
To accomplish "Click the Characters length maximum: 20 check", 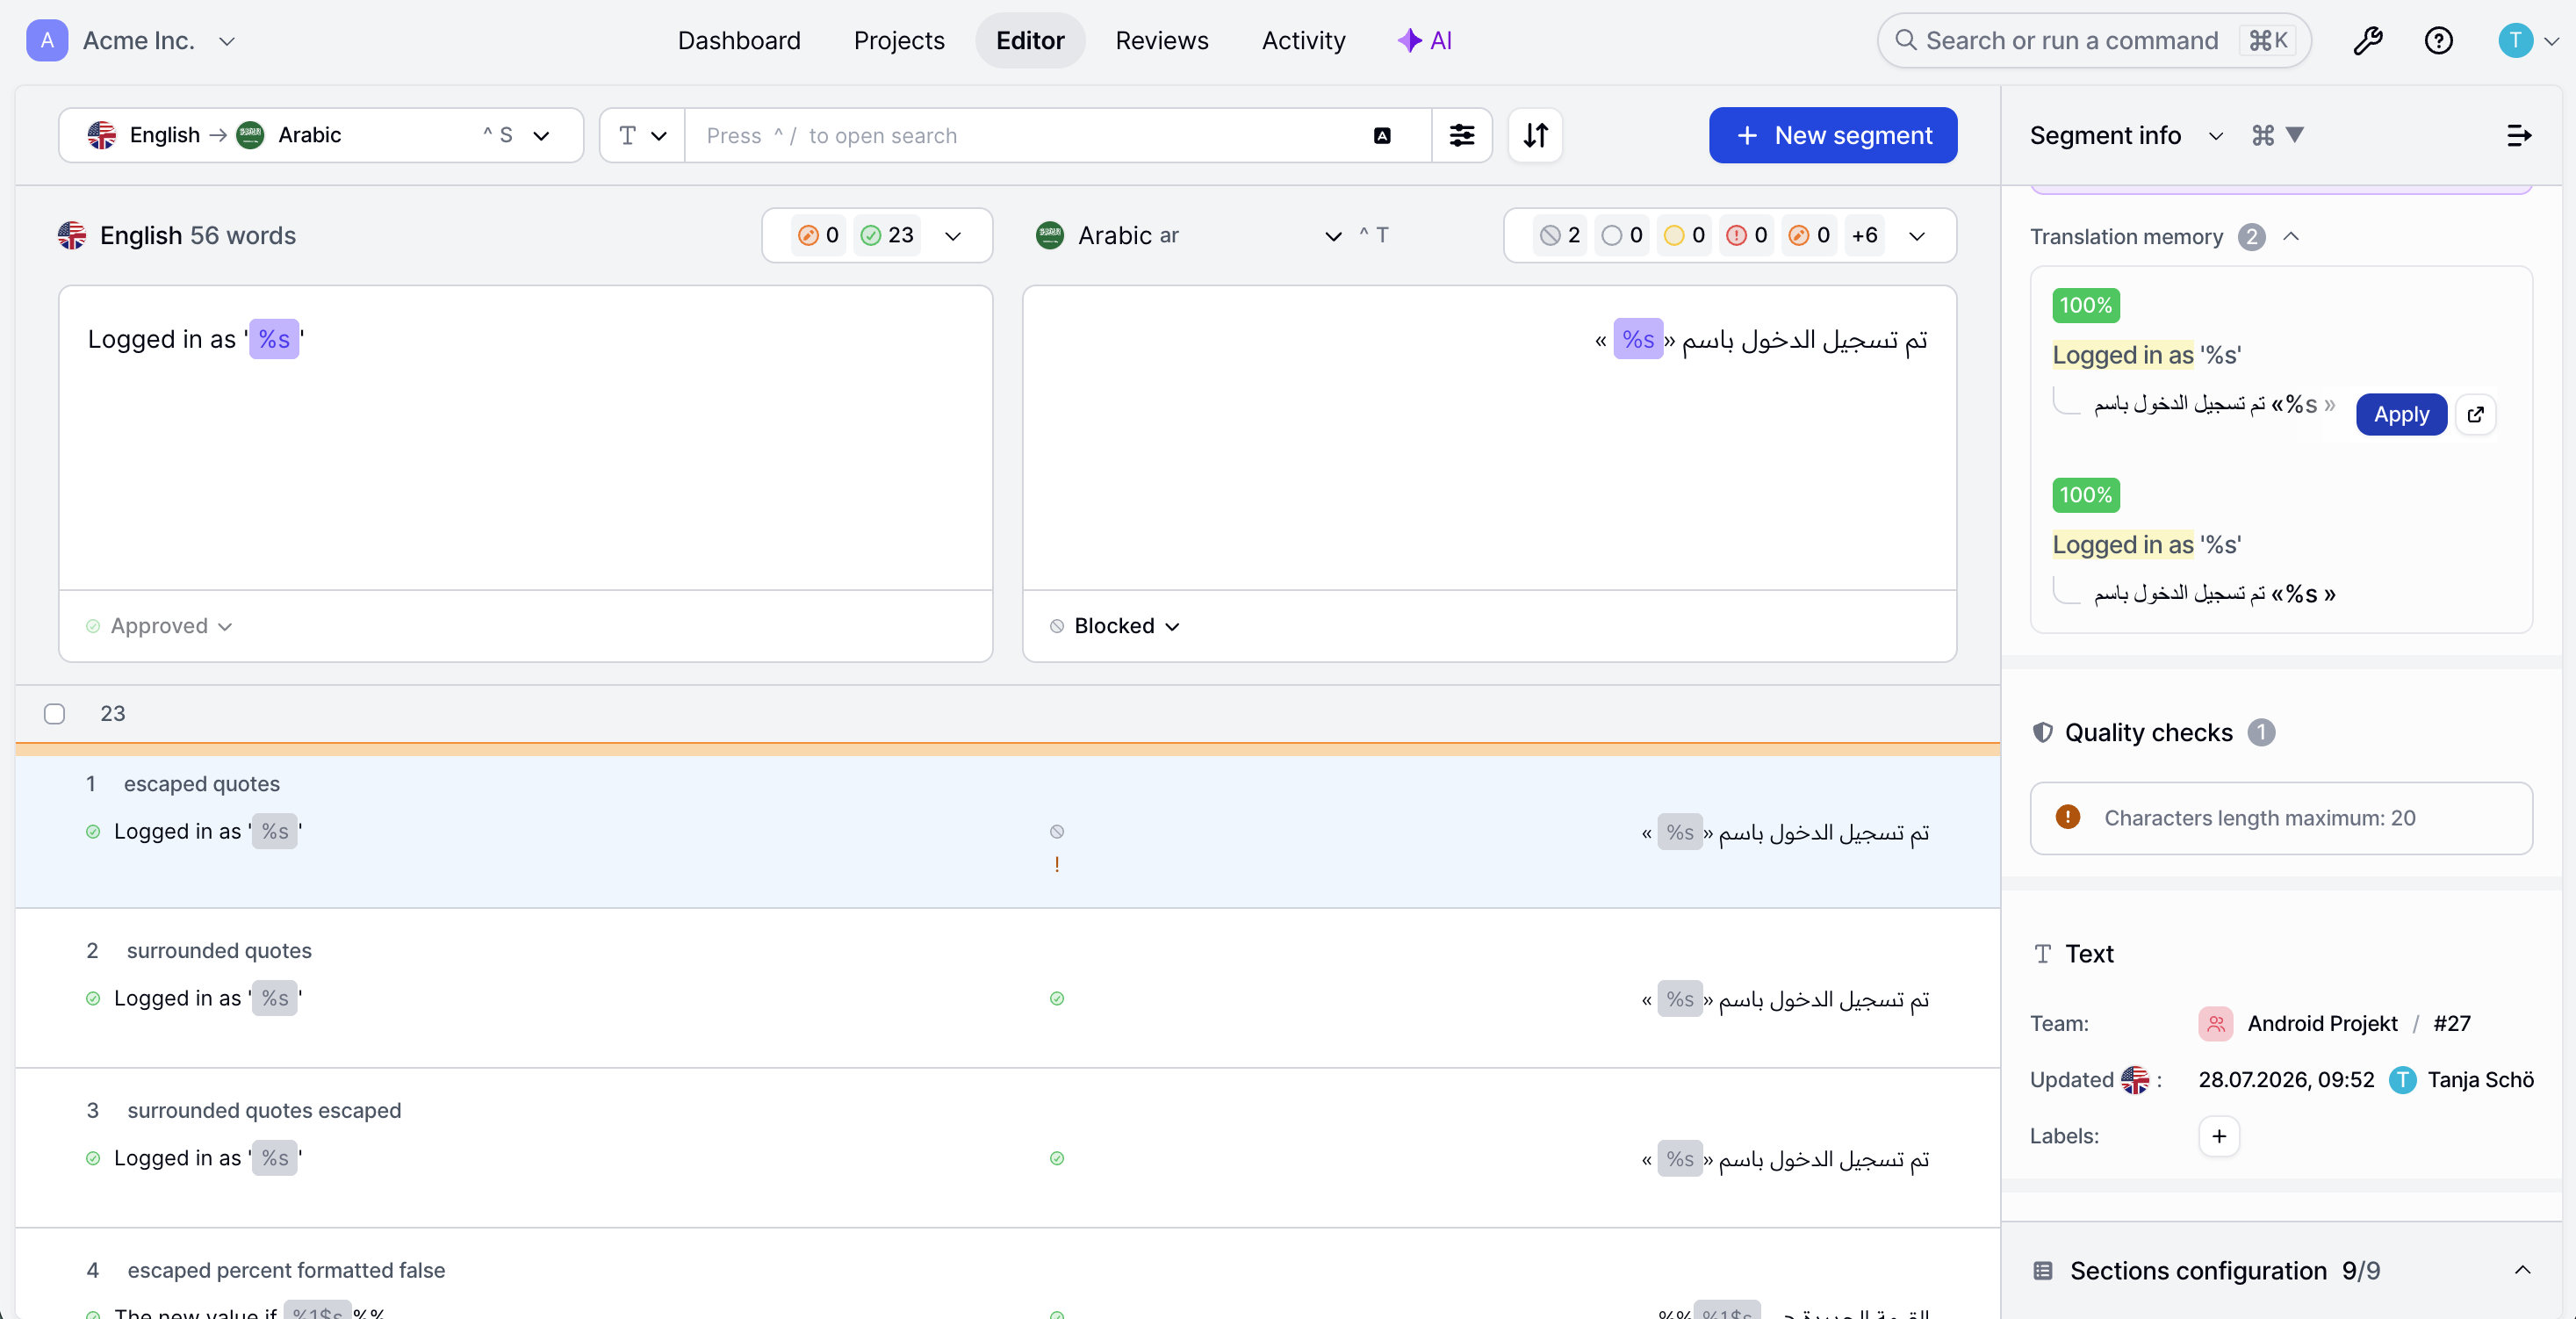I will (x=2281, y=818).
